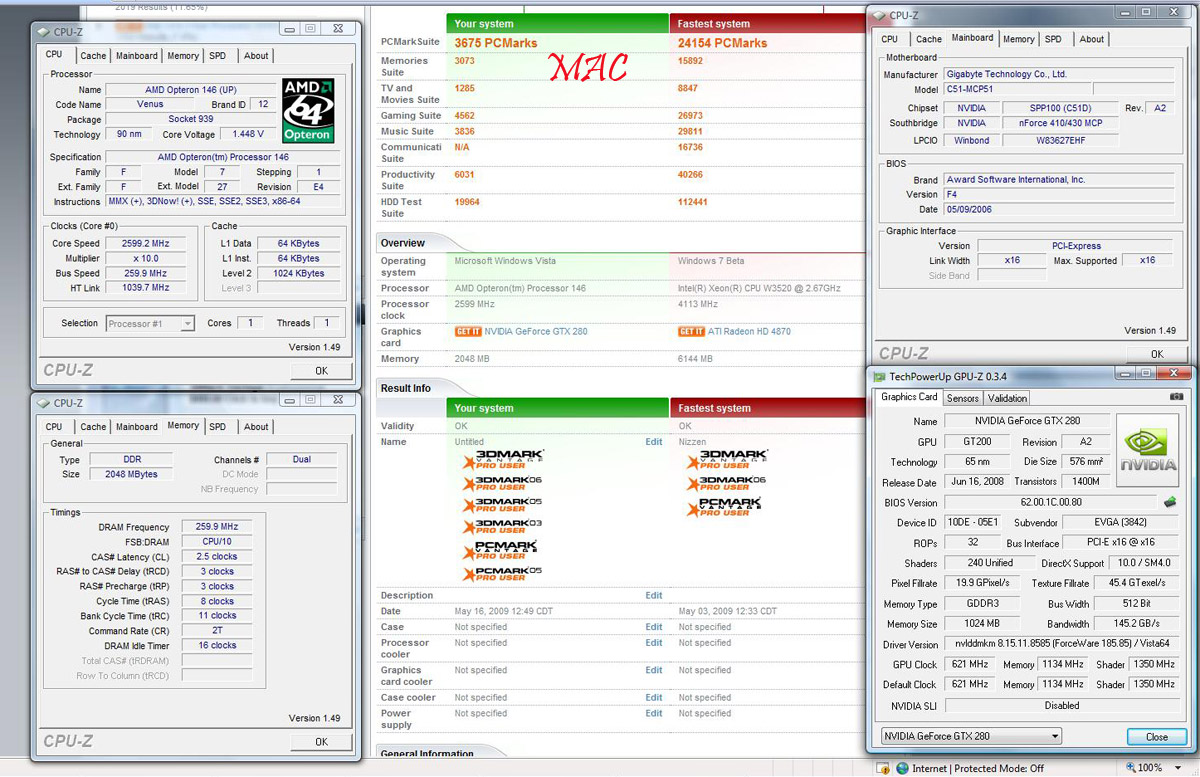Click Fastest system's 3DMark Vantage badge
The image size is (1200, 777).
click(726, 459)
